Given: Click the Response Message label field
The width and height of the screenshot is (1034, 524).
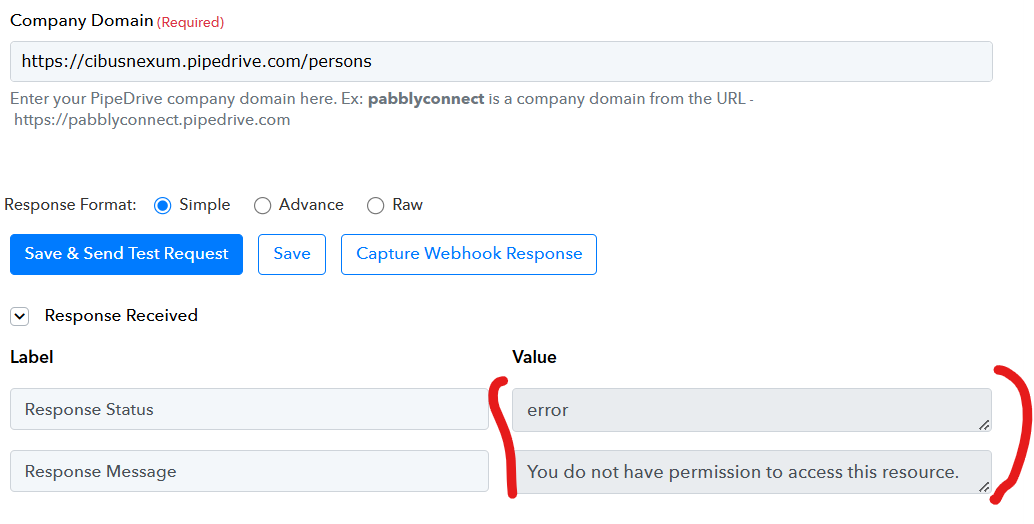Looking at the screenshot, I should [x=249, y=471].
